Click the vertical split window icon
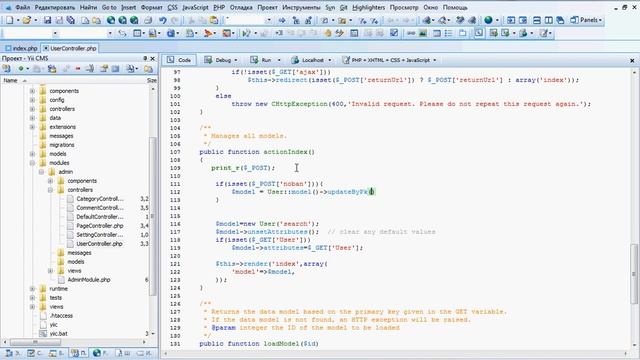Image resolution: width=640 pixels, height=360 pixels. pos(549,20)
